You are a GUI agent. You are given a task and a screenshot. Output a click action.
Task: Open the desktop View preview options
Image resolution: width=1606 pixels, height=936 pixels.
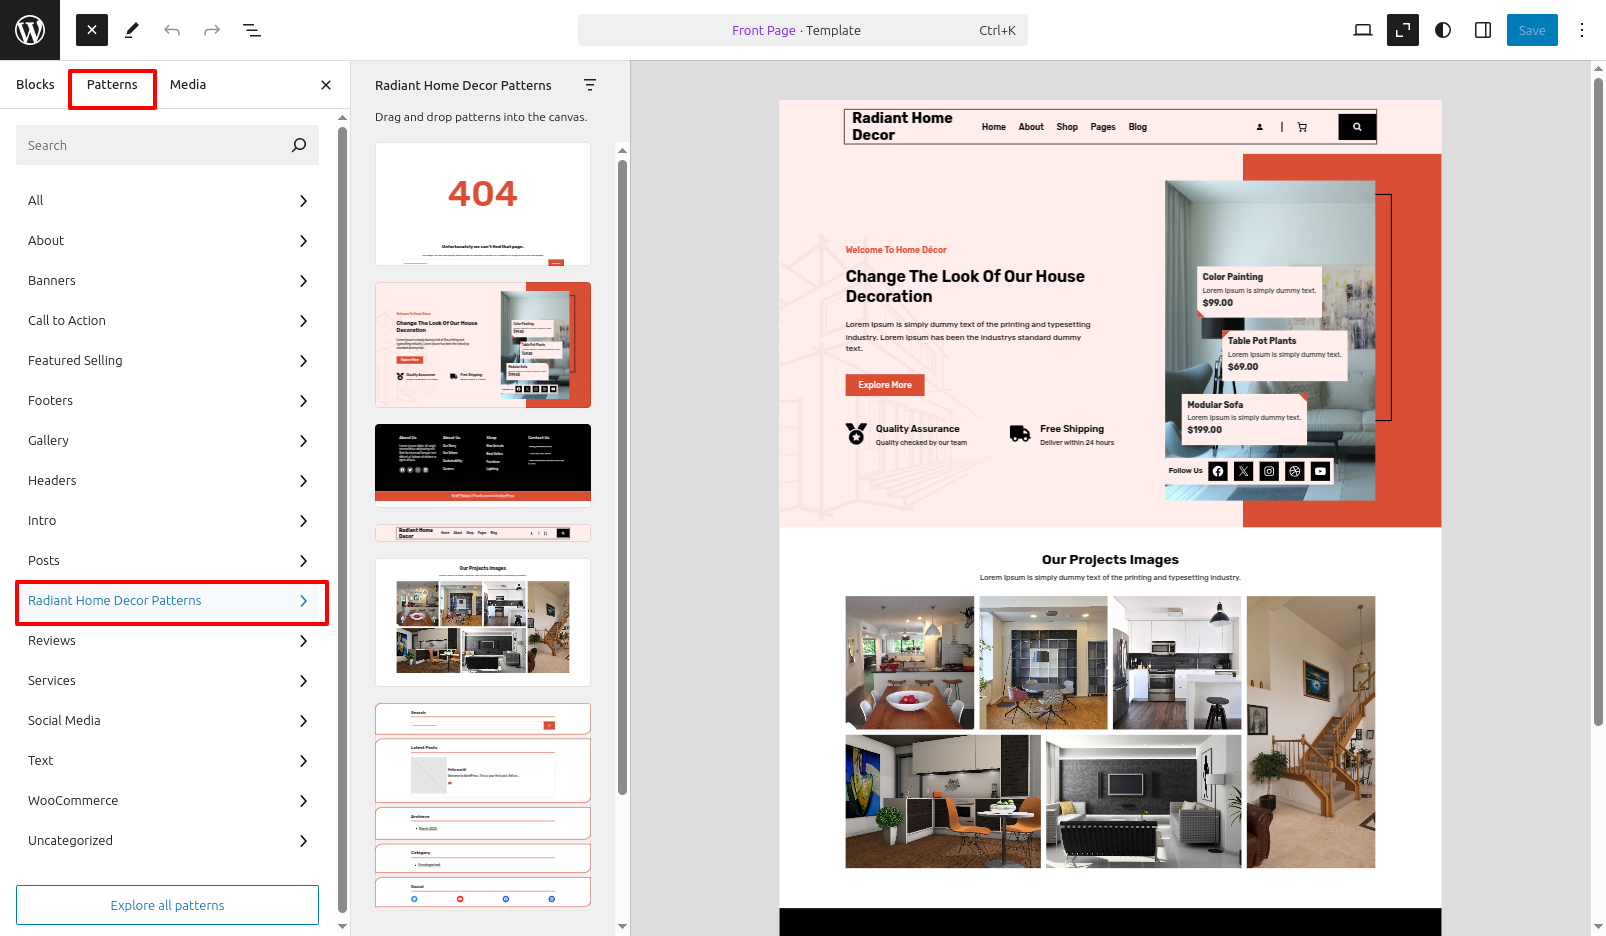pyautogui.click(x=1362, y=30)
